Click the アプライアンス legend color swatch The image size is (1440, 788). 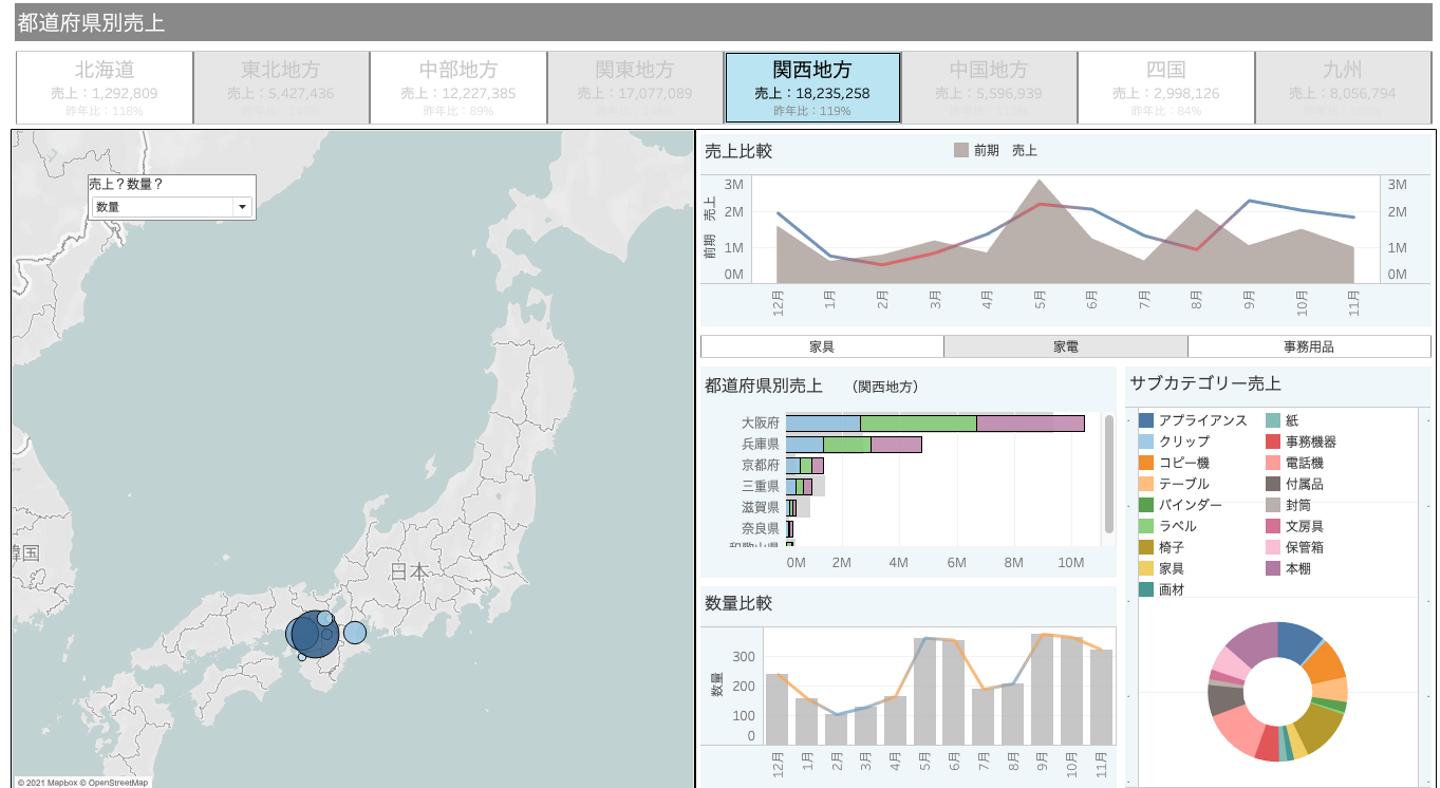click(1146, 421)
